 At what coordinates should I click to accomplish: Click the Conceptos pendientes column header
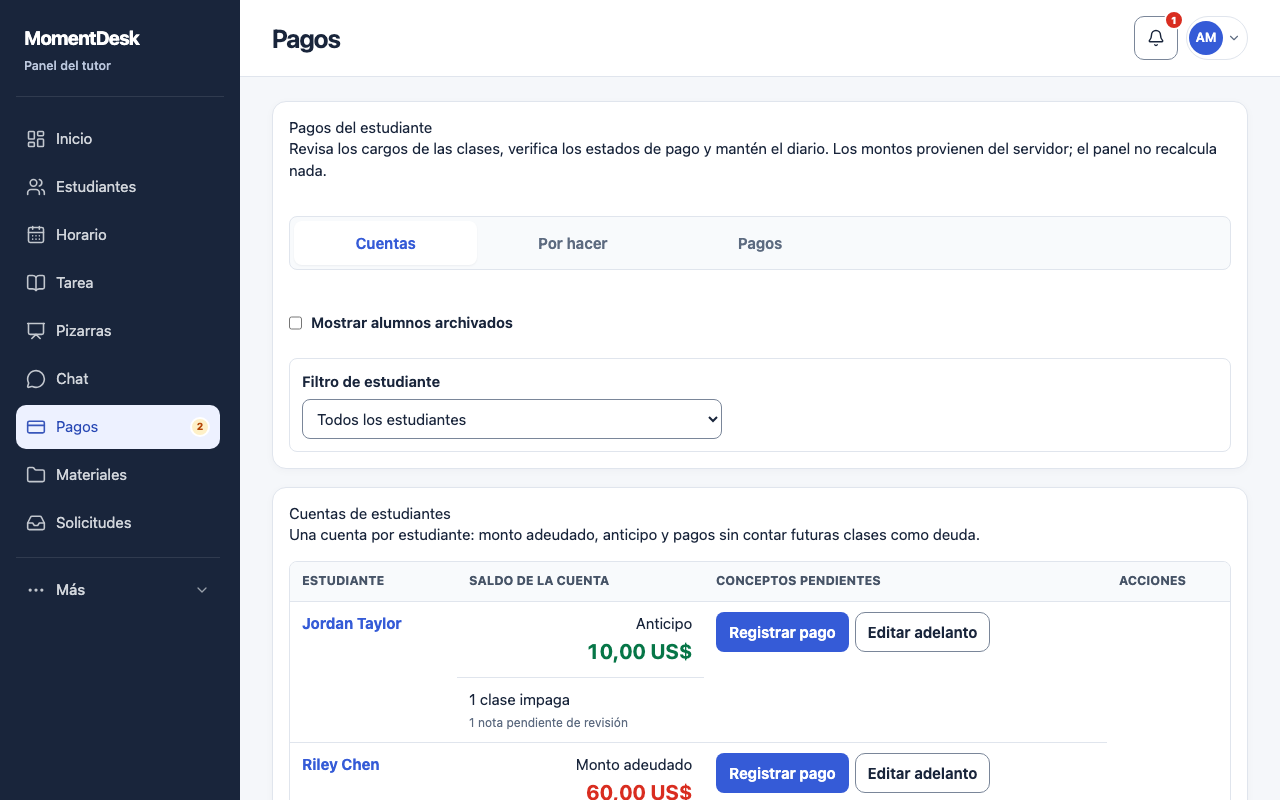pos(798,581)
